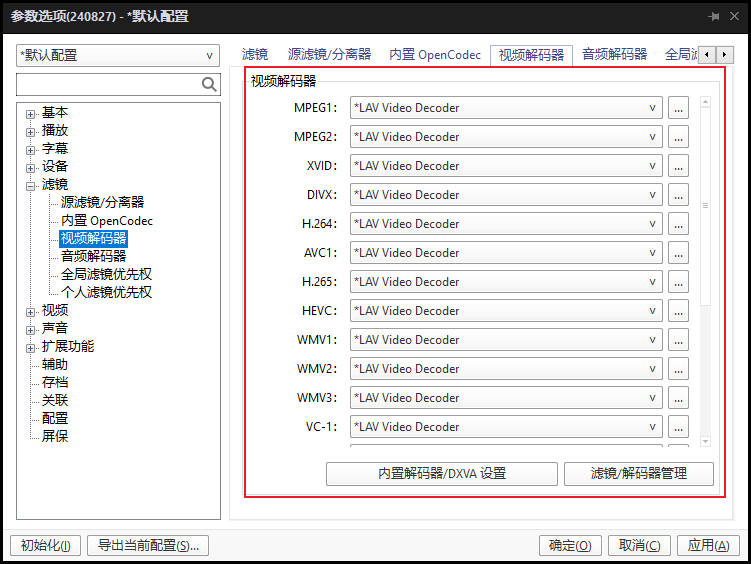Click the 滤镜/解码器管理 button

[x=638, y=474]
